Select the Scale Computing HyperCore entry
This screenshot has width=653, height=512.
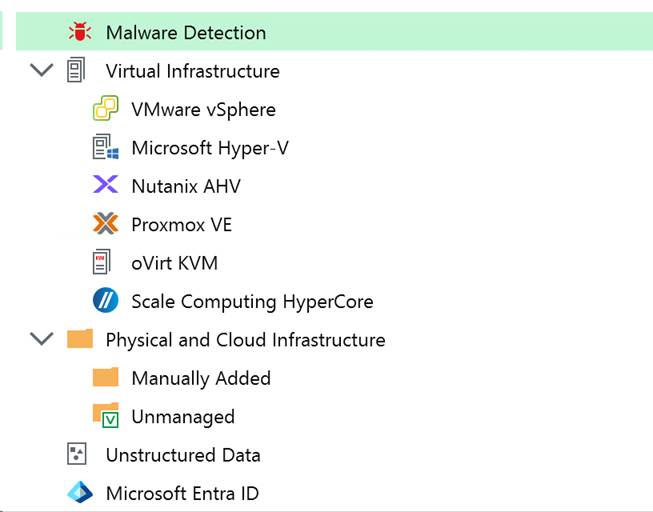pos(252,301)
